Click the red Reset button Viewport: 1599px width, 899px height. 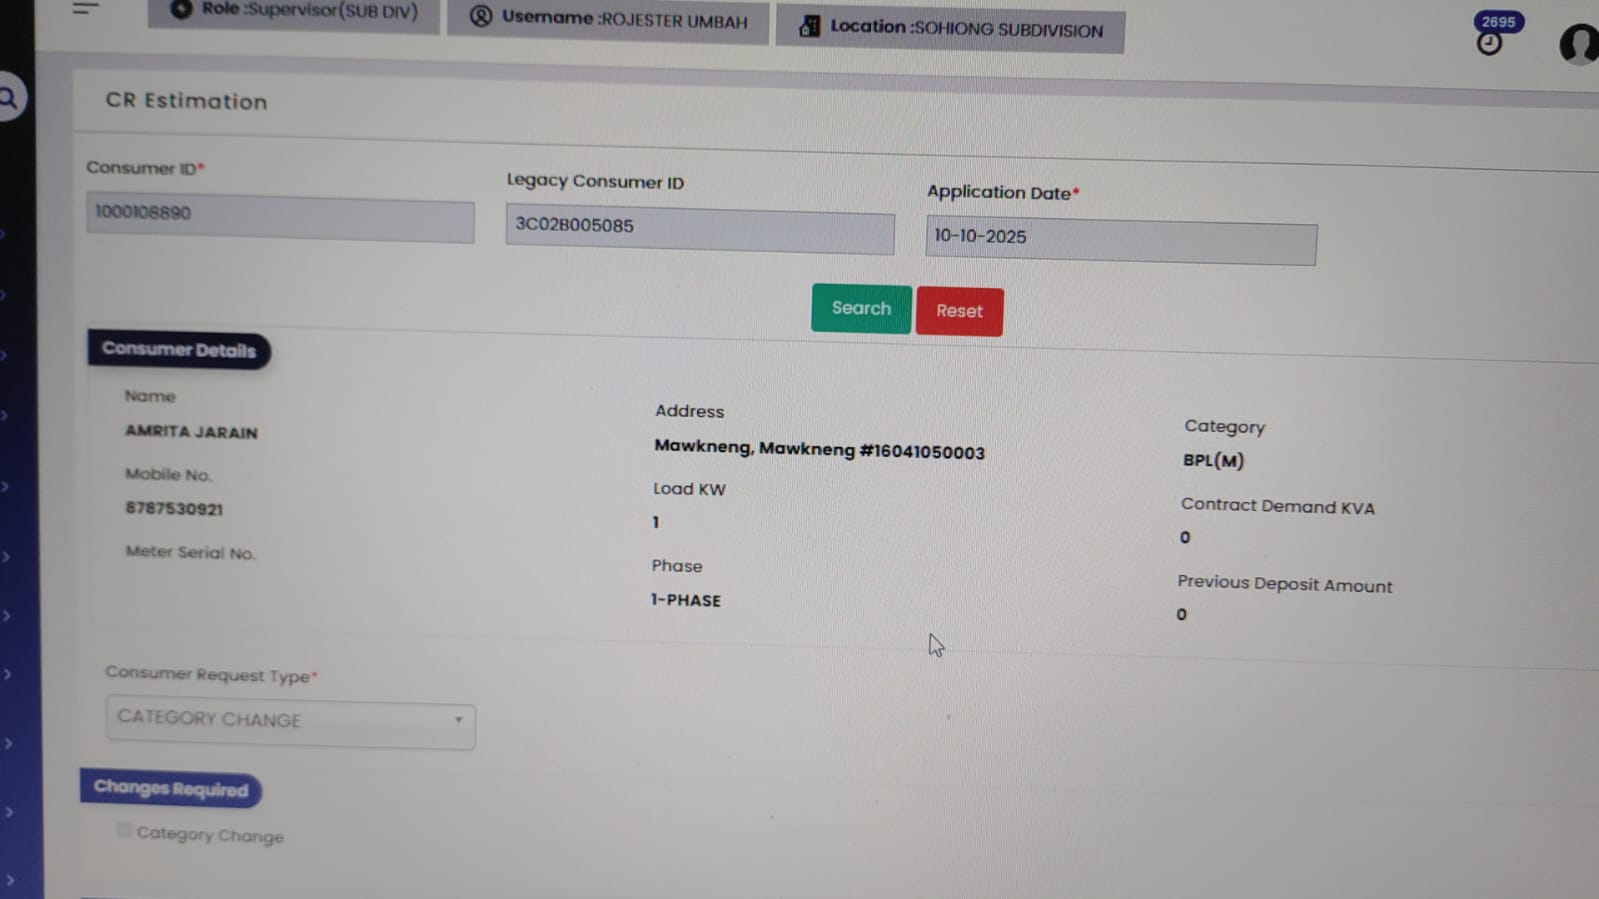[959, 311]
